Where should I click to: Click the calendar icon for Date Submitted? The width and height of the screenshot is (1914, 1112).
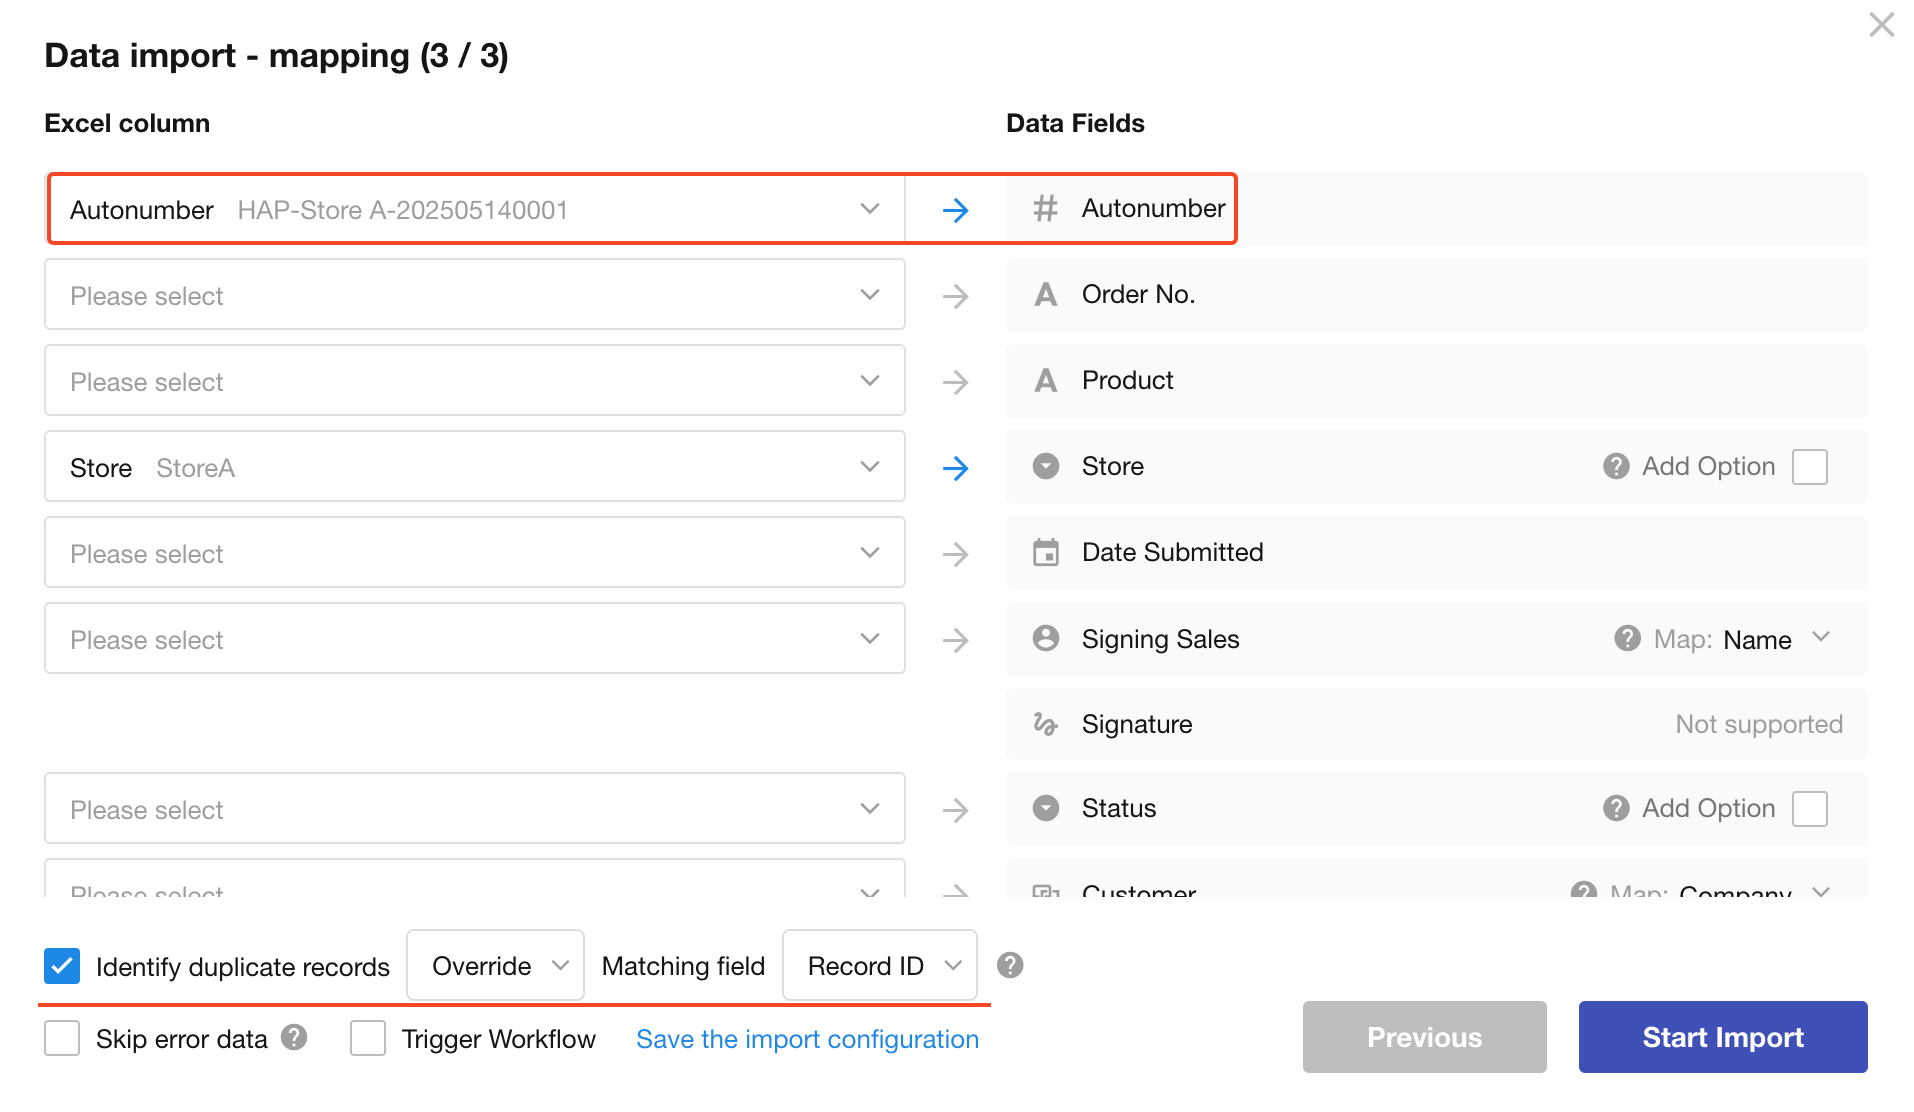point(1046,552)
